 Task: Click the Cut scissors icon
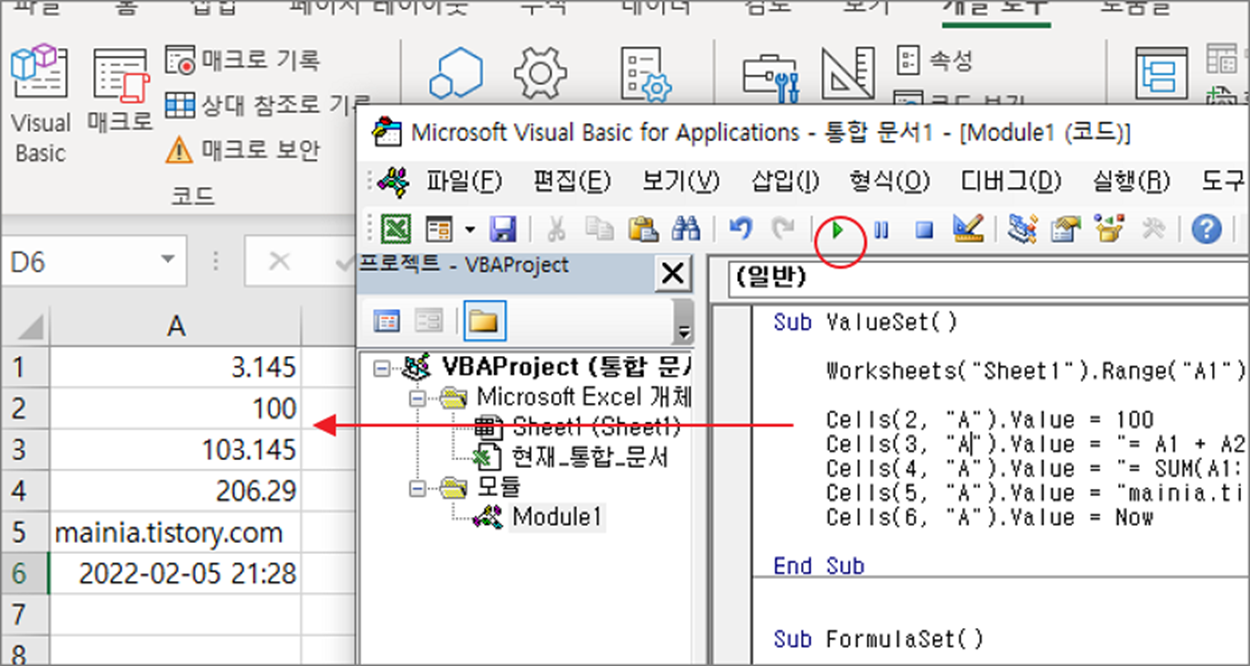[556, 230]
